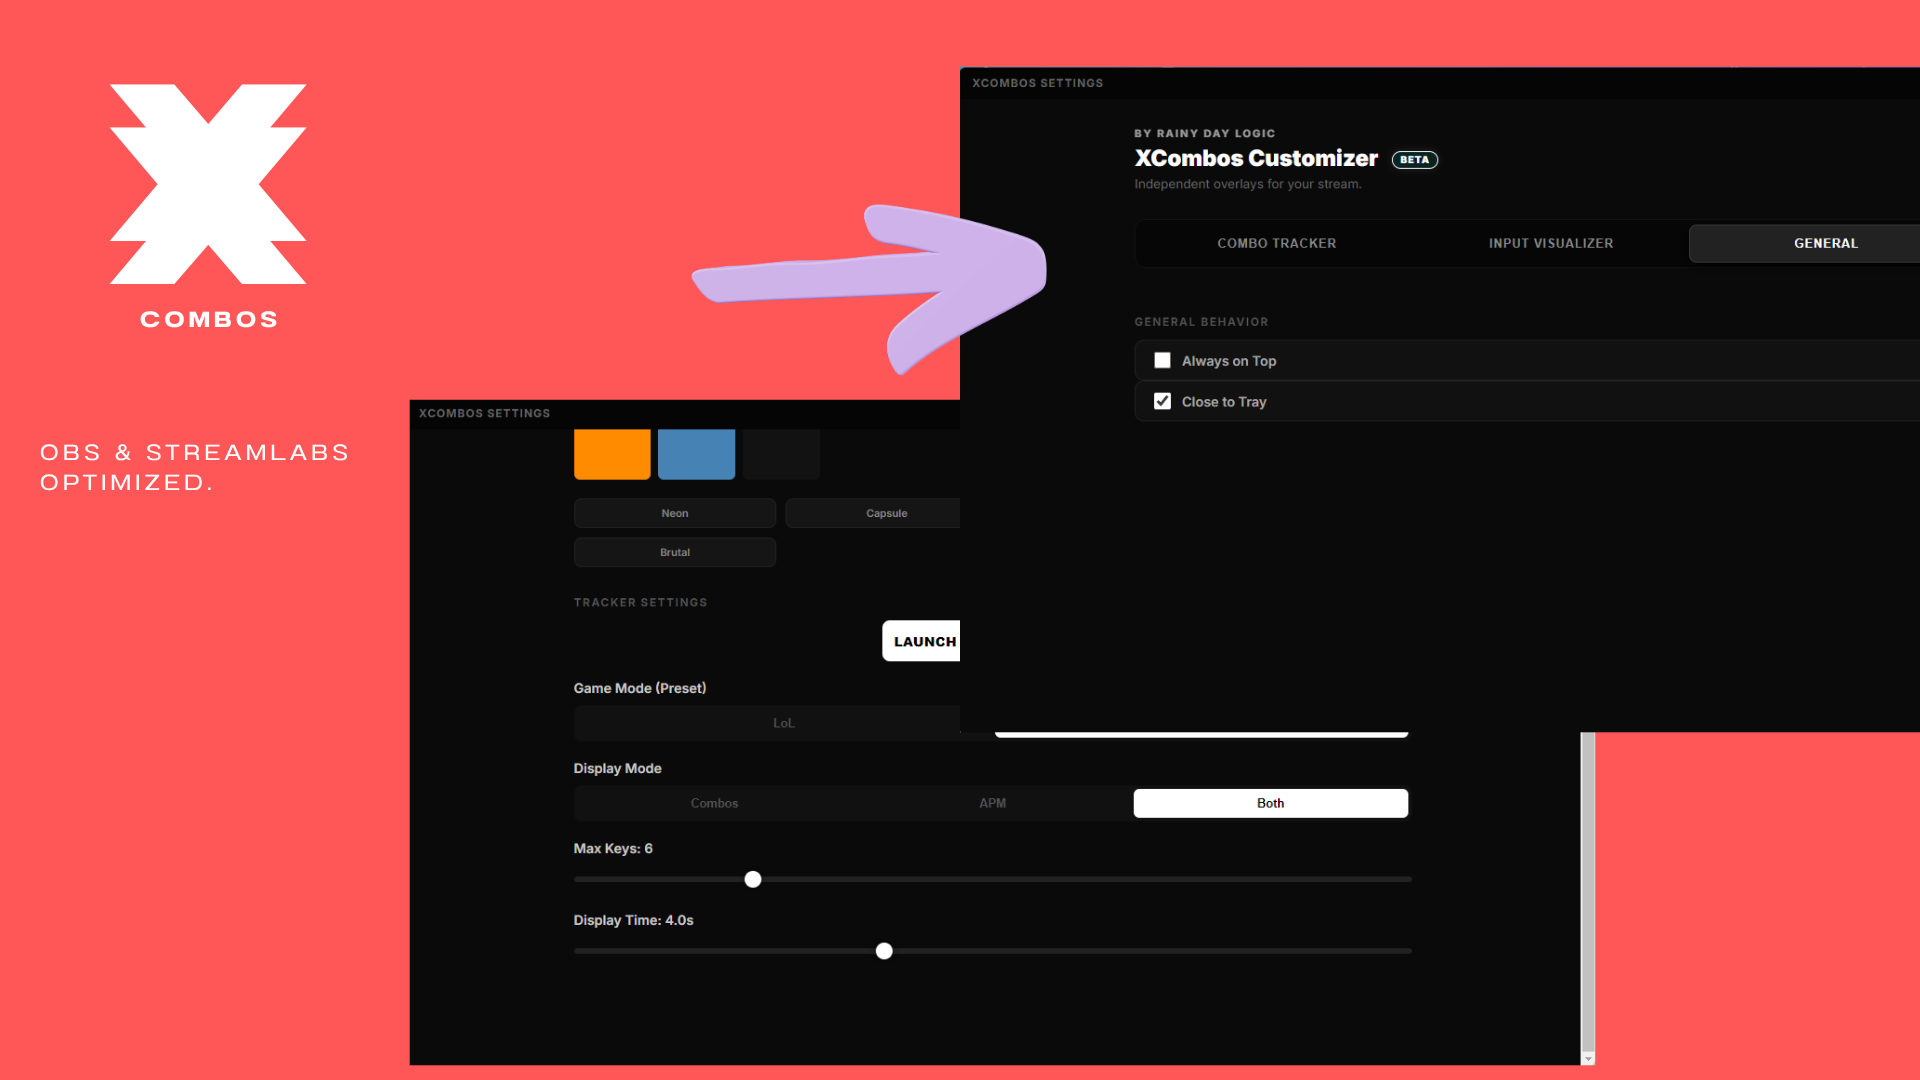Choose the Capsule style button
Image resolution: width=1920 pixels, height=1080 pixels.
tap(873, 513)
